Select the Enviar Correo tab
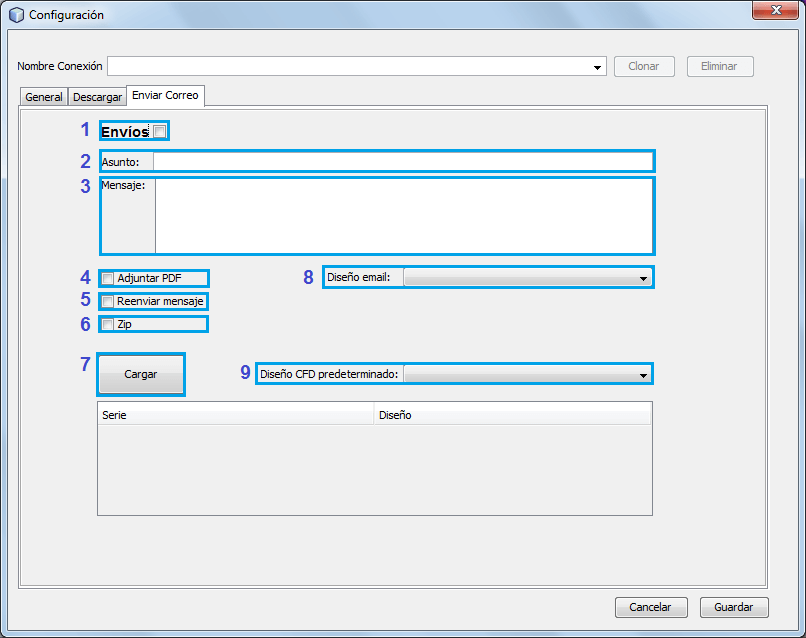The width and height of the screenshot is (806, 638). point(165,96)
